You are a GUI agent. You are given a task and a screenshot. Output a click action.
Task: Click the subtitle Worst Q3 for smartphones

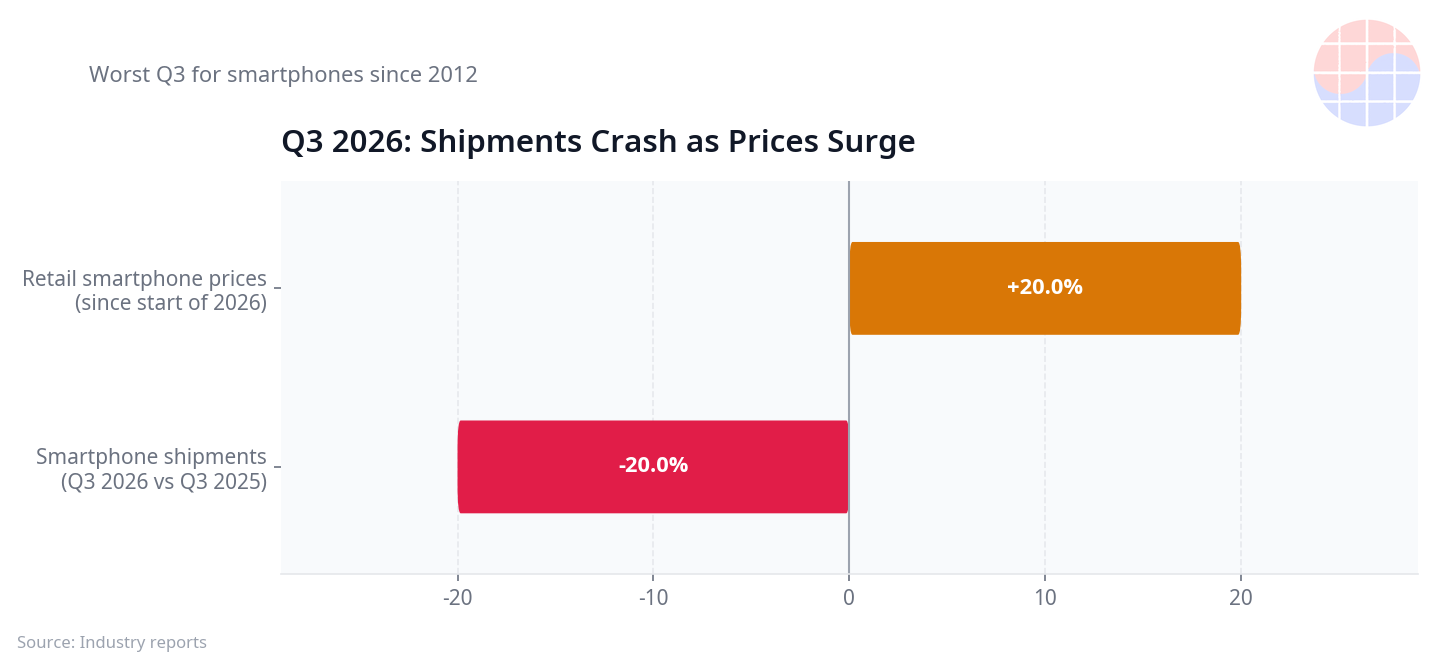point(283,74)
